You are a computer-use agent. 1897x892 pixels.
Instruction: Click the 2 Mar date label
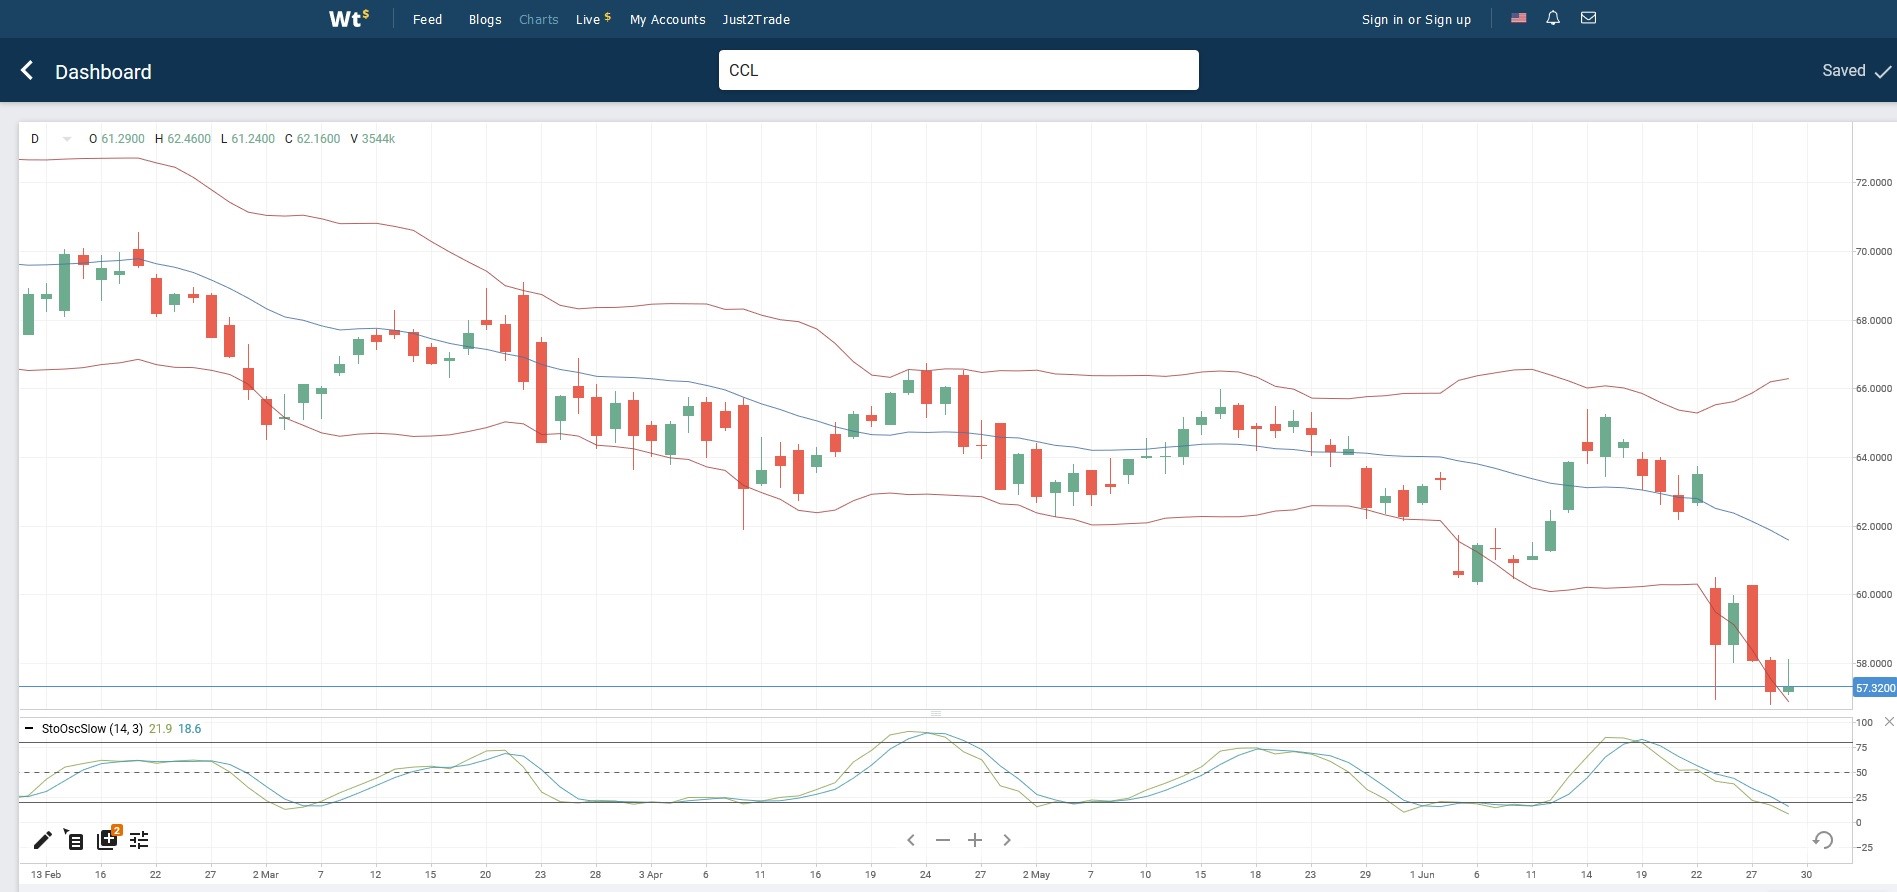[266, 875]
